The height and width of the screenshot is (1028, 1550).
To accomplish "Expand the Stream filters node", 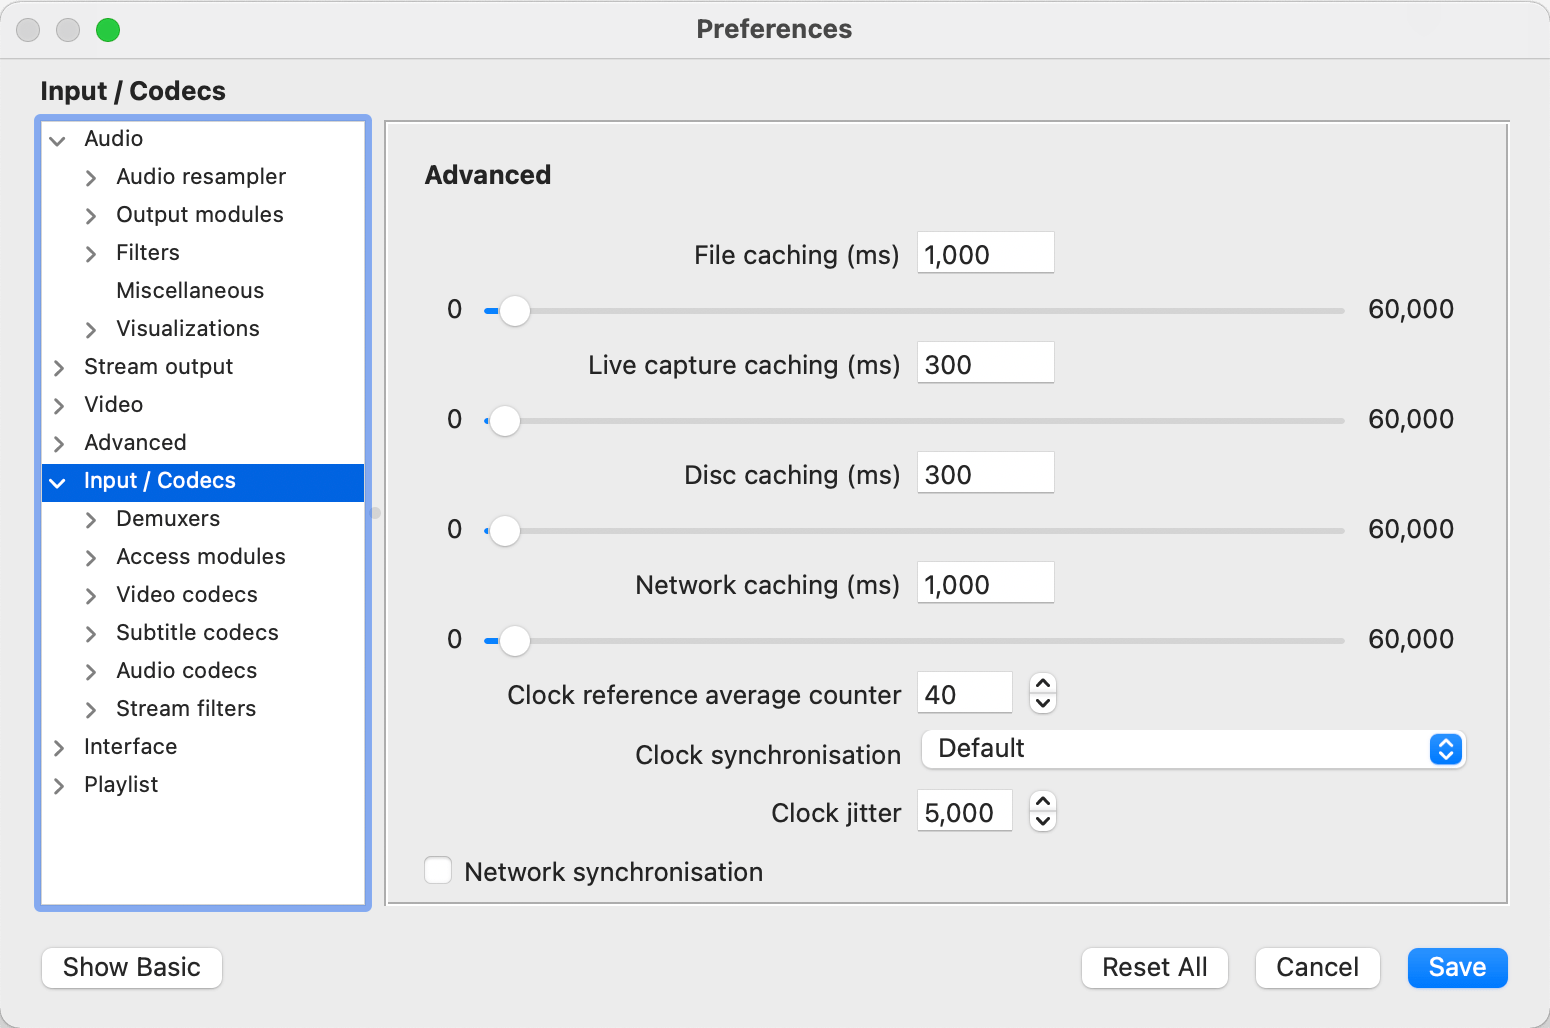I will click(91, 710).
